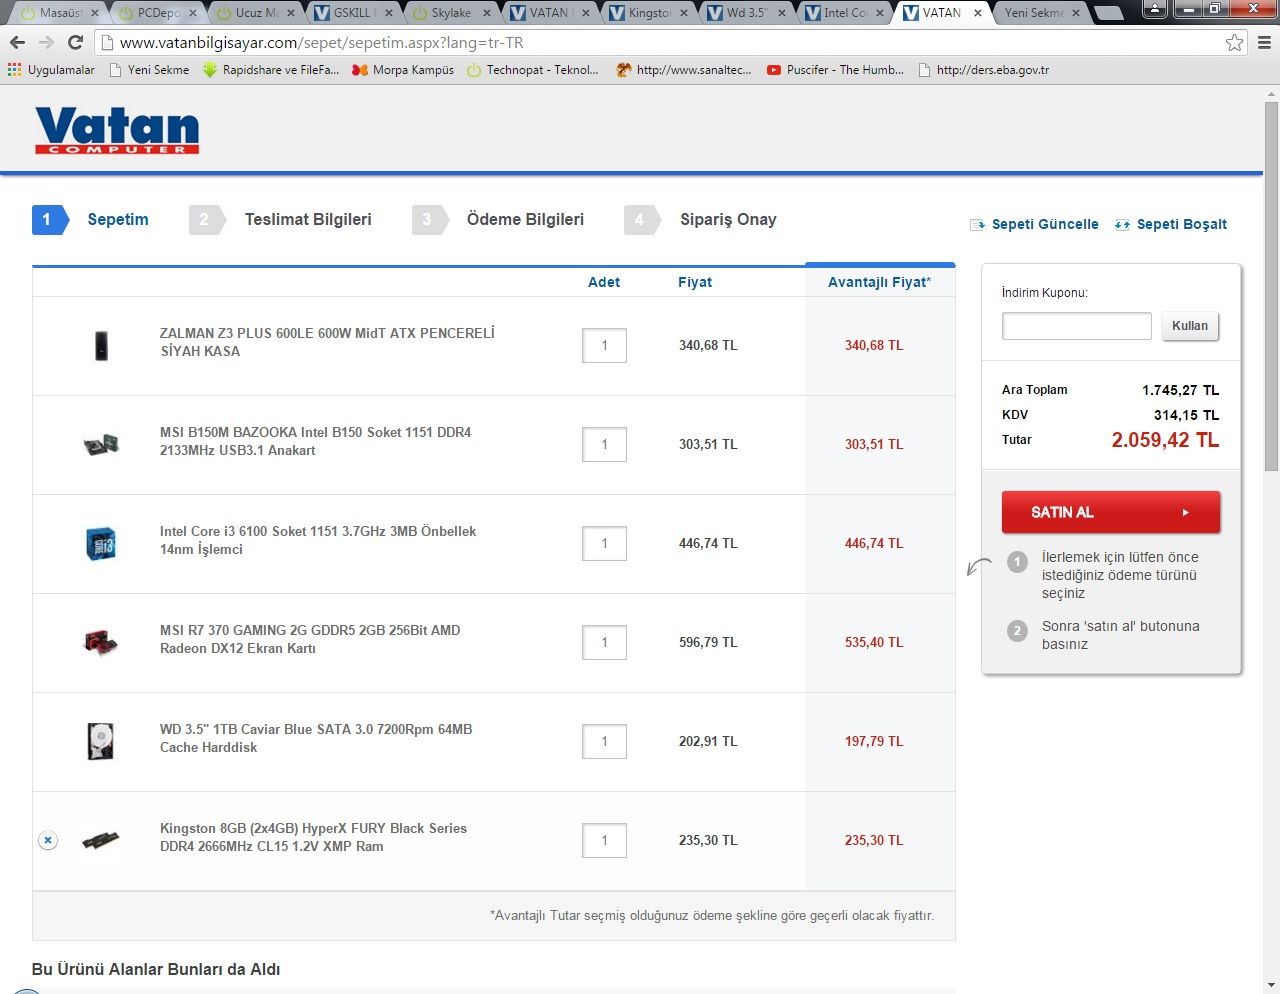The height and width of the screenshot is (994, 1280).
Task: Open the MSI B150M BAZOOKA motherboard thumbnail
Action: (x=101, y=444)
